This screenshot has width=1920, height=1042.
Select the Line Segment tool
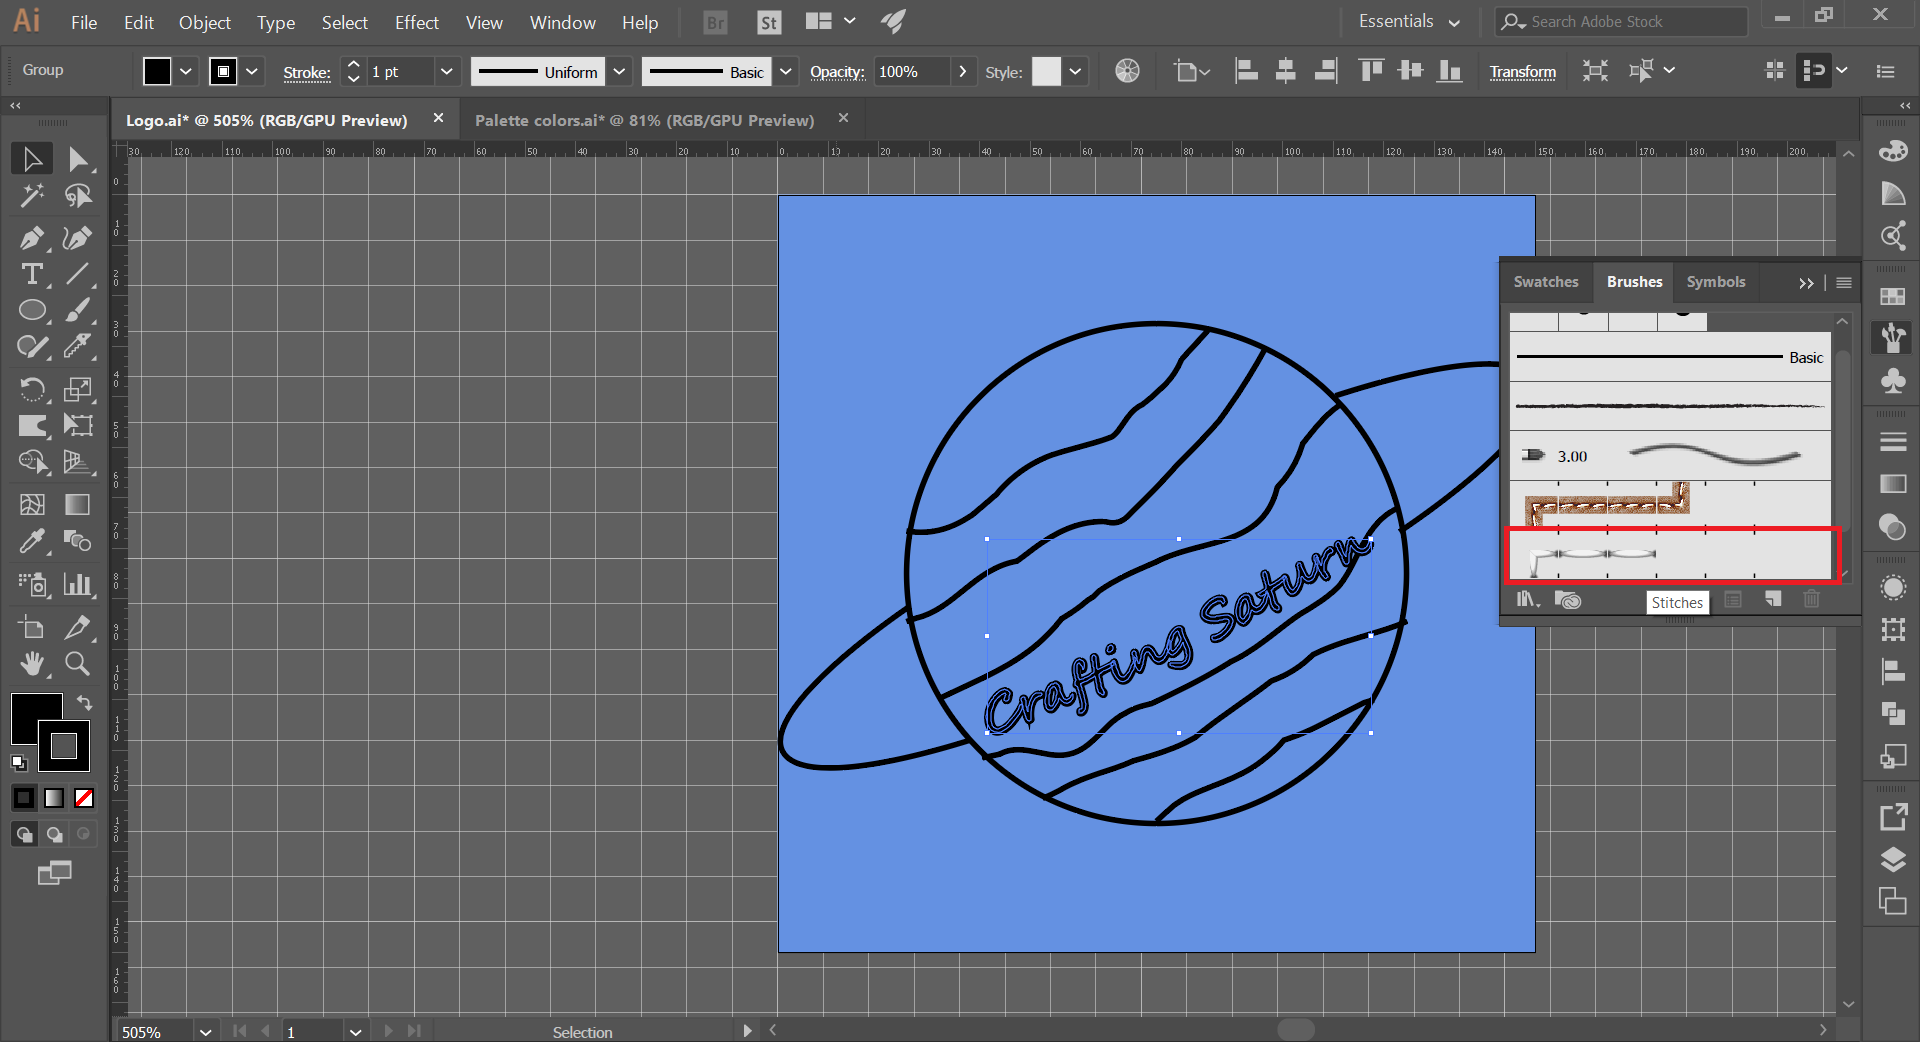[78, 274]
